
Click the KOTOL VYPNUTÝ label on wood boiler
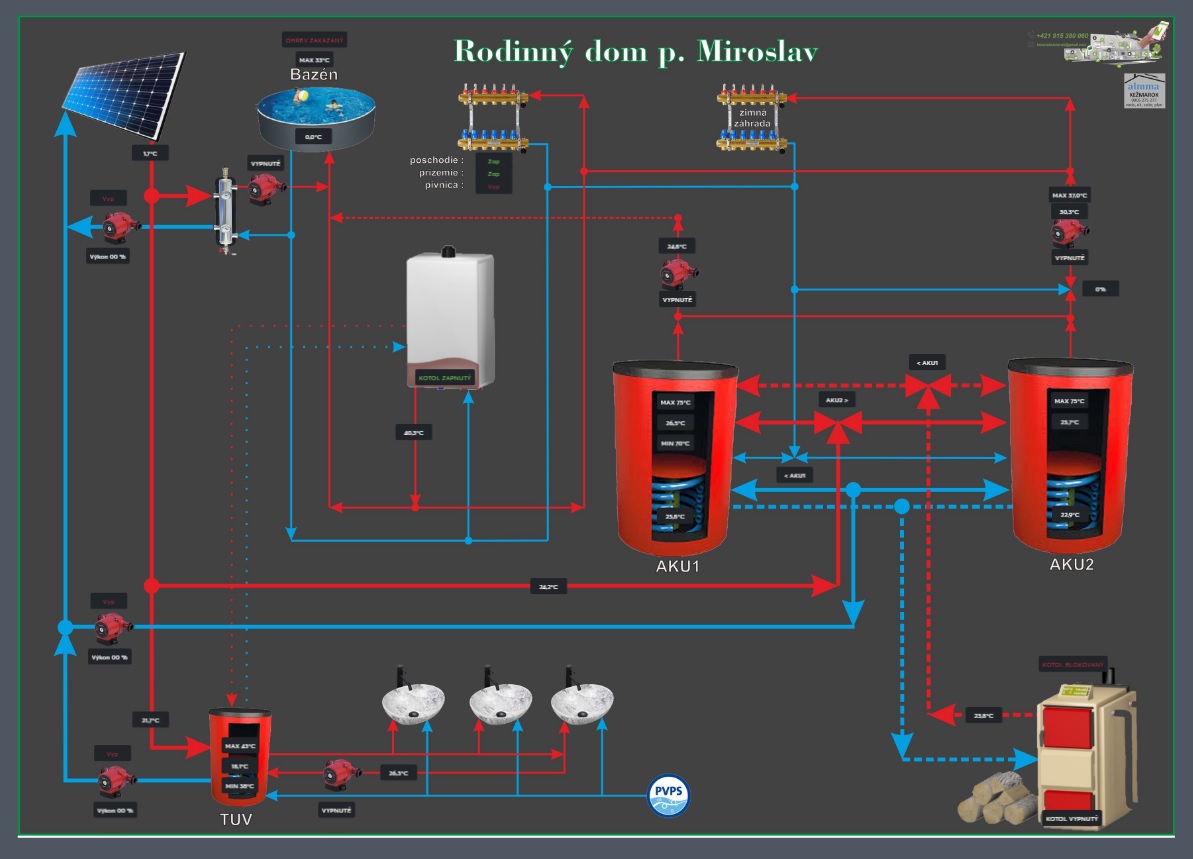click(1070, 819)
